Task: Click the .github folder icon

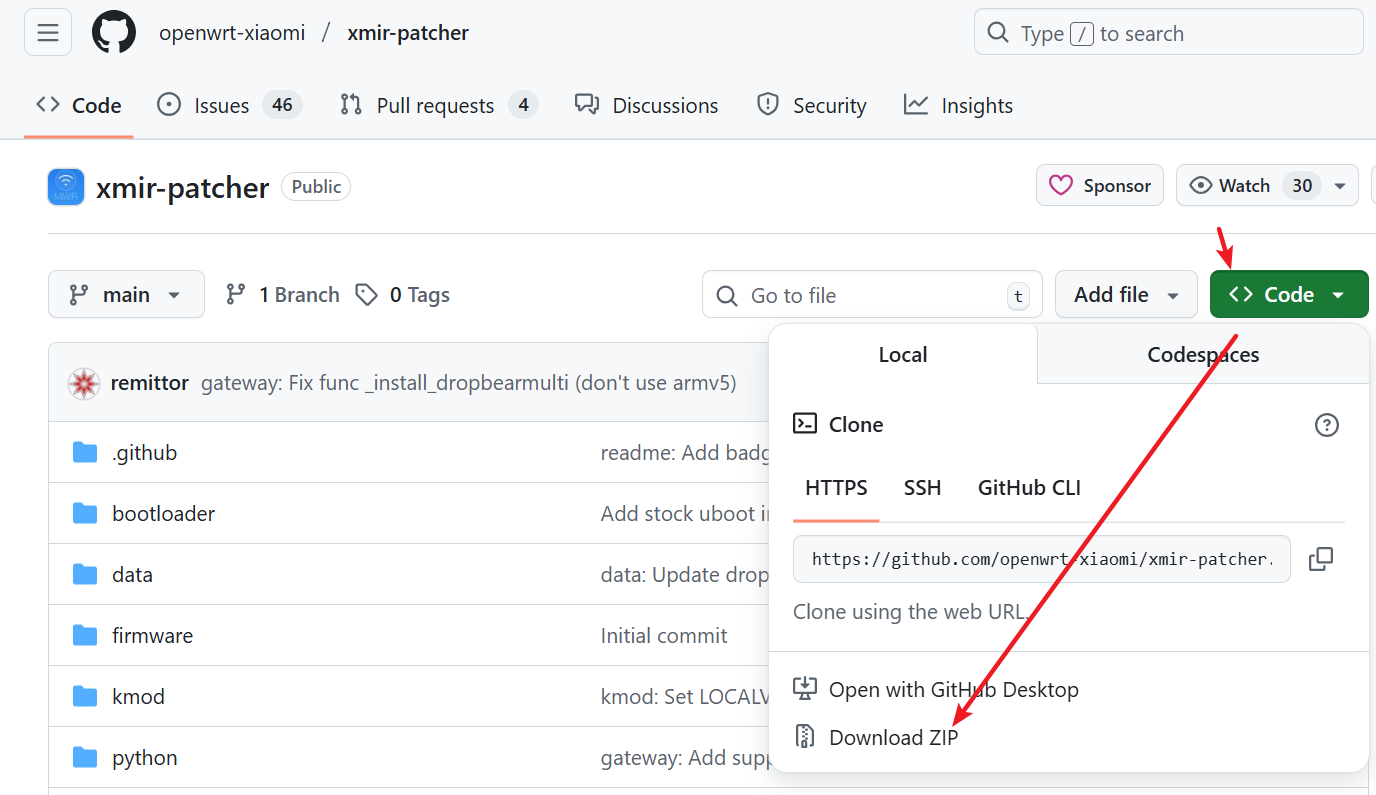Action: coord(85,453)
